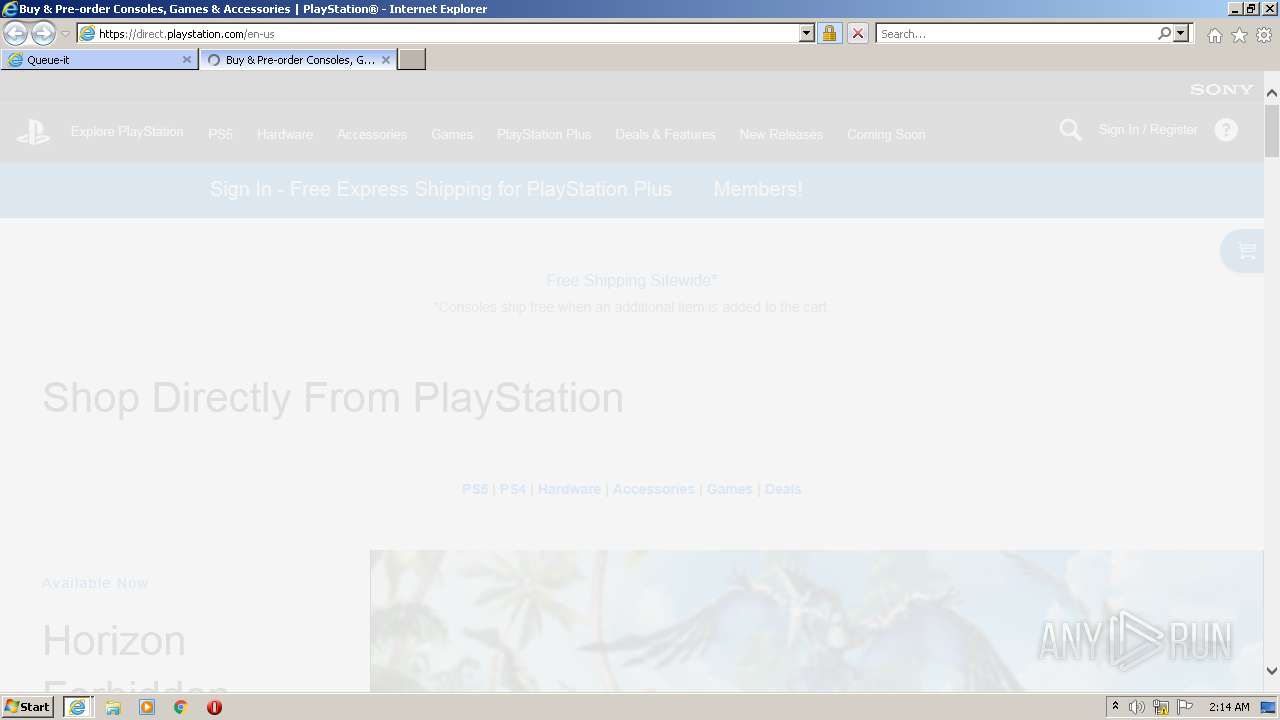Open the Games navigation item
1280x720 pixels.
[452, 134]
